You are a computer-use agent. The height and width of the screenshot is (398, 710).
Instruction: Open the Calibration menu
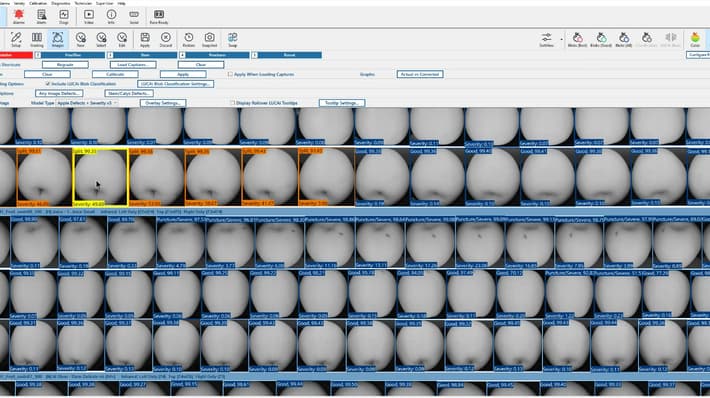[38, 3]
